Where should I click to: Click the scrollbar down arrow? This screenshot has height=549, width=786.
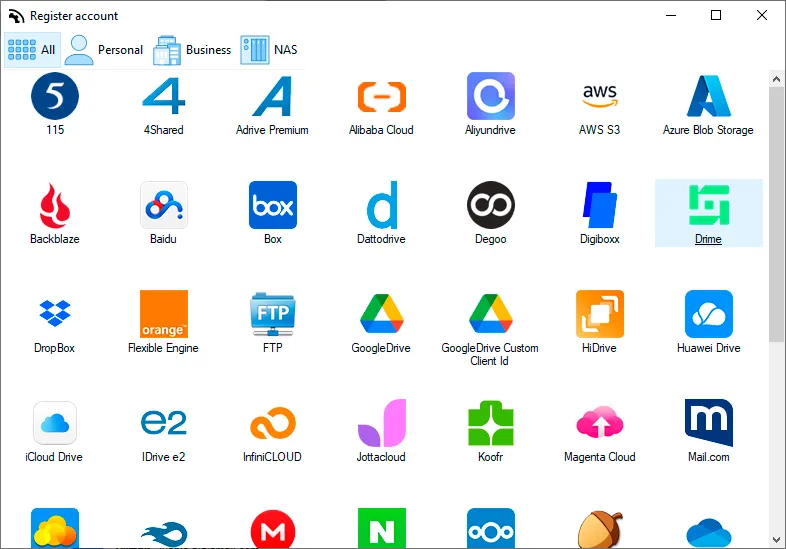click(x=776, y=540)
